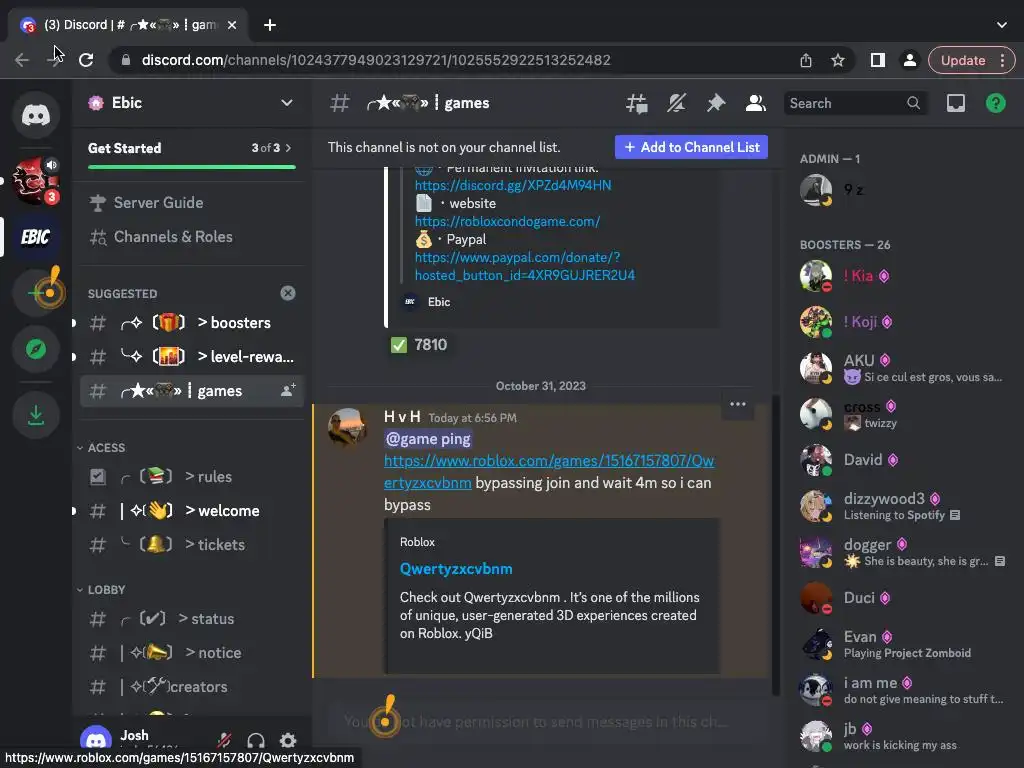Viewport: 1024px width, 768px height.
Task: Open the boosters channel
Action: 191,323
